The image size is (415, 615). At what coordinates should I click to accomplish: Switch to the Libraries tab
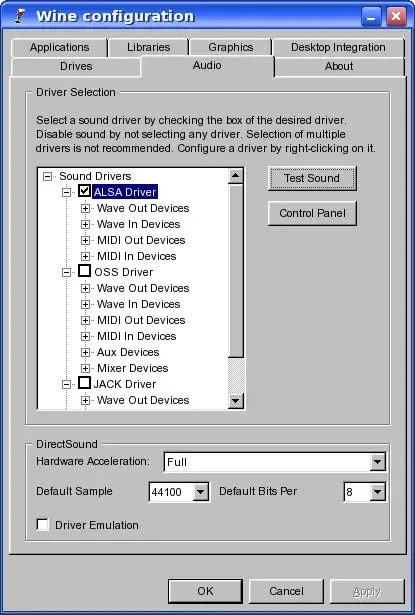149,47
